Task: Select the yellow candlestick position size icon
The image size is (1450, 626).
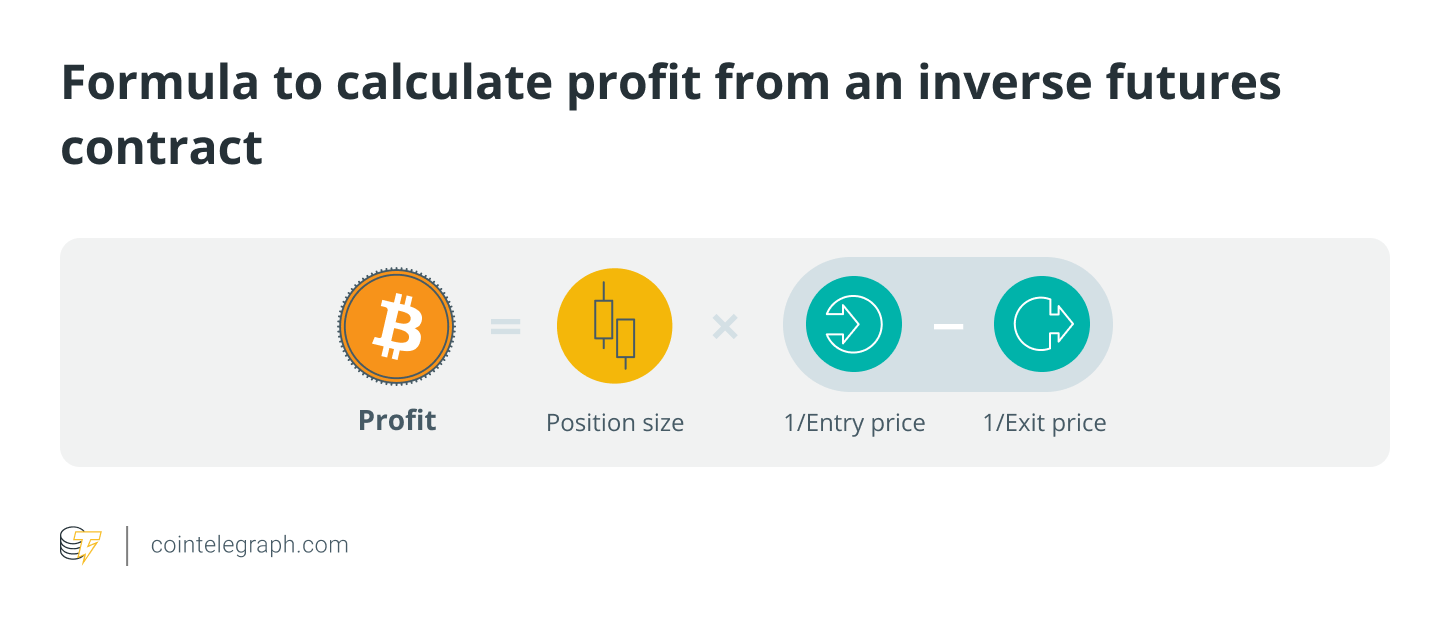Action: 614,325
